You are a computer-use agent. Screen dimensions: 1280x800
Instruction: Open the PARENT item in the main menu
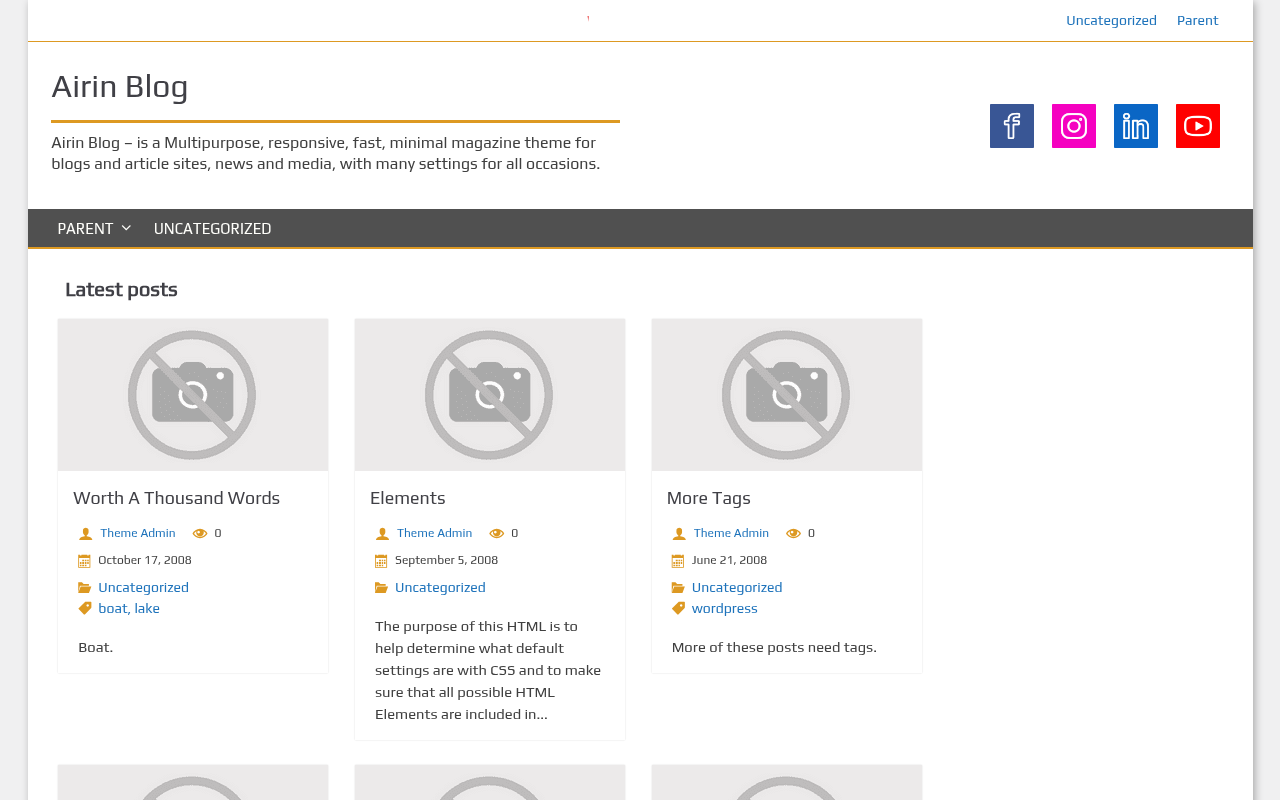pyautogui.click(x=85, y=229)
